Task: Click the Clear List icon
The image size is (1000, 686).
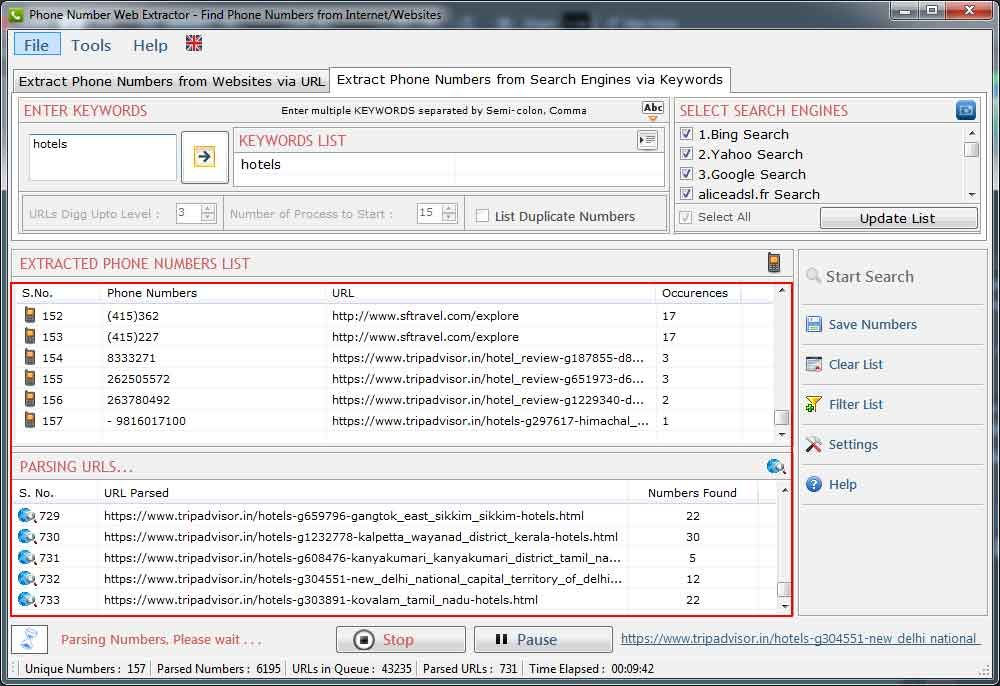Action: [814, 364]
